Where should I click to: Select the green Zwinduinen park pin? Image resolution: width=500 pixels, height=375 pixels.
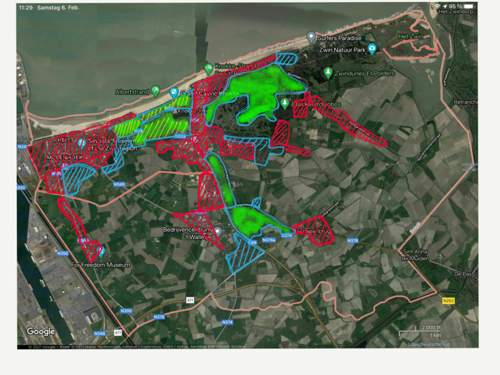pyautogui.click(x=328, y=73)
